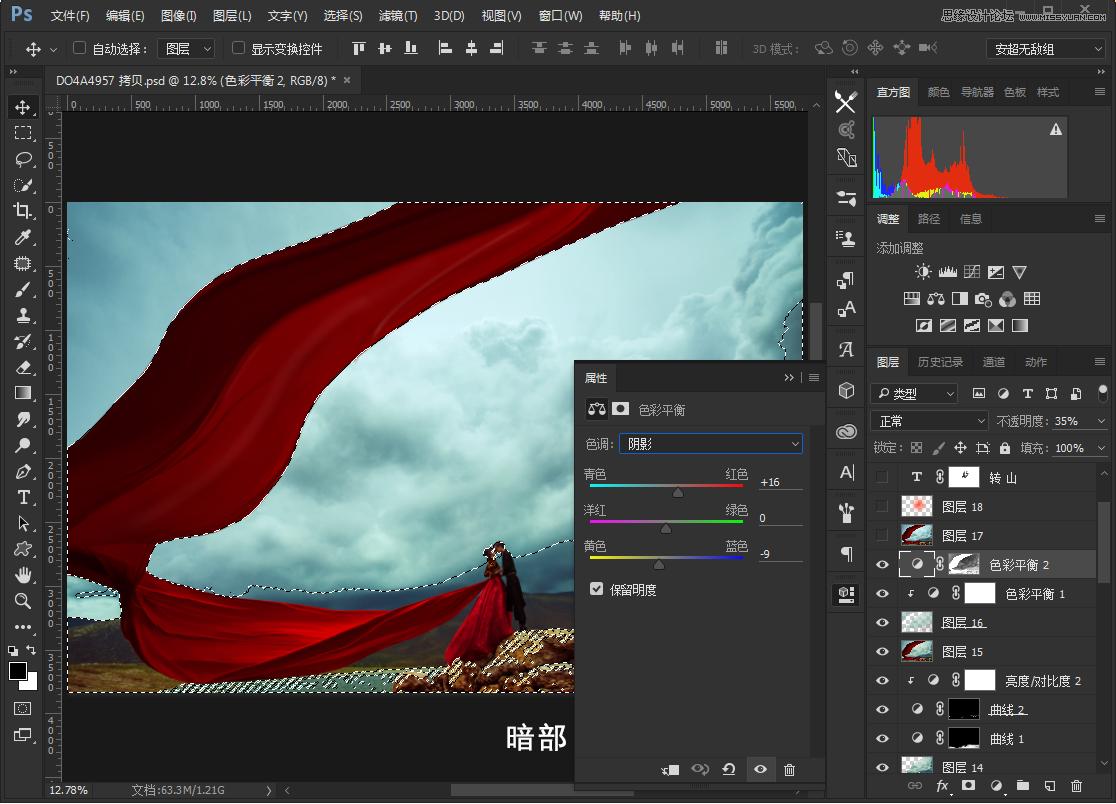Select the Zoom tool

pos(24,601)
